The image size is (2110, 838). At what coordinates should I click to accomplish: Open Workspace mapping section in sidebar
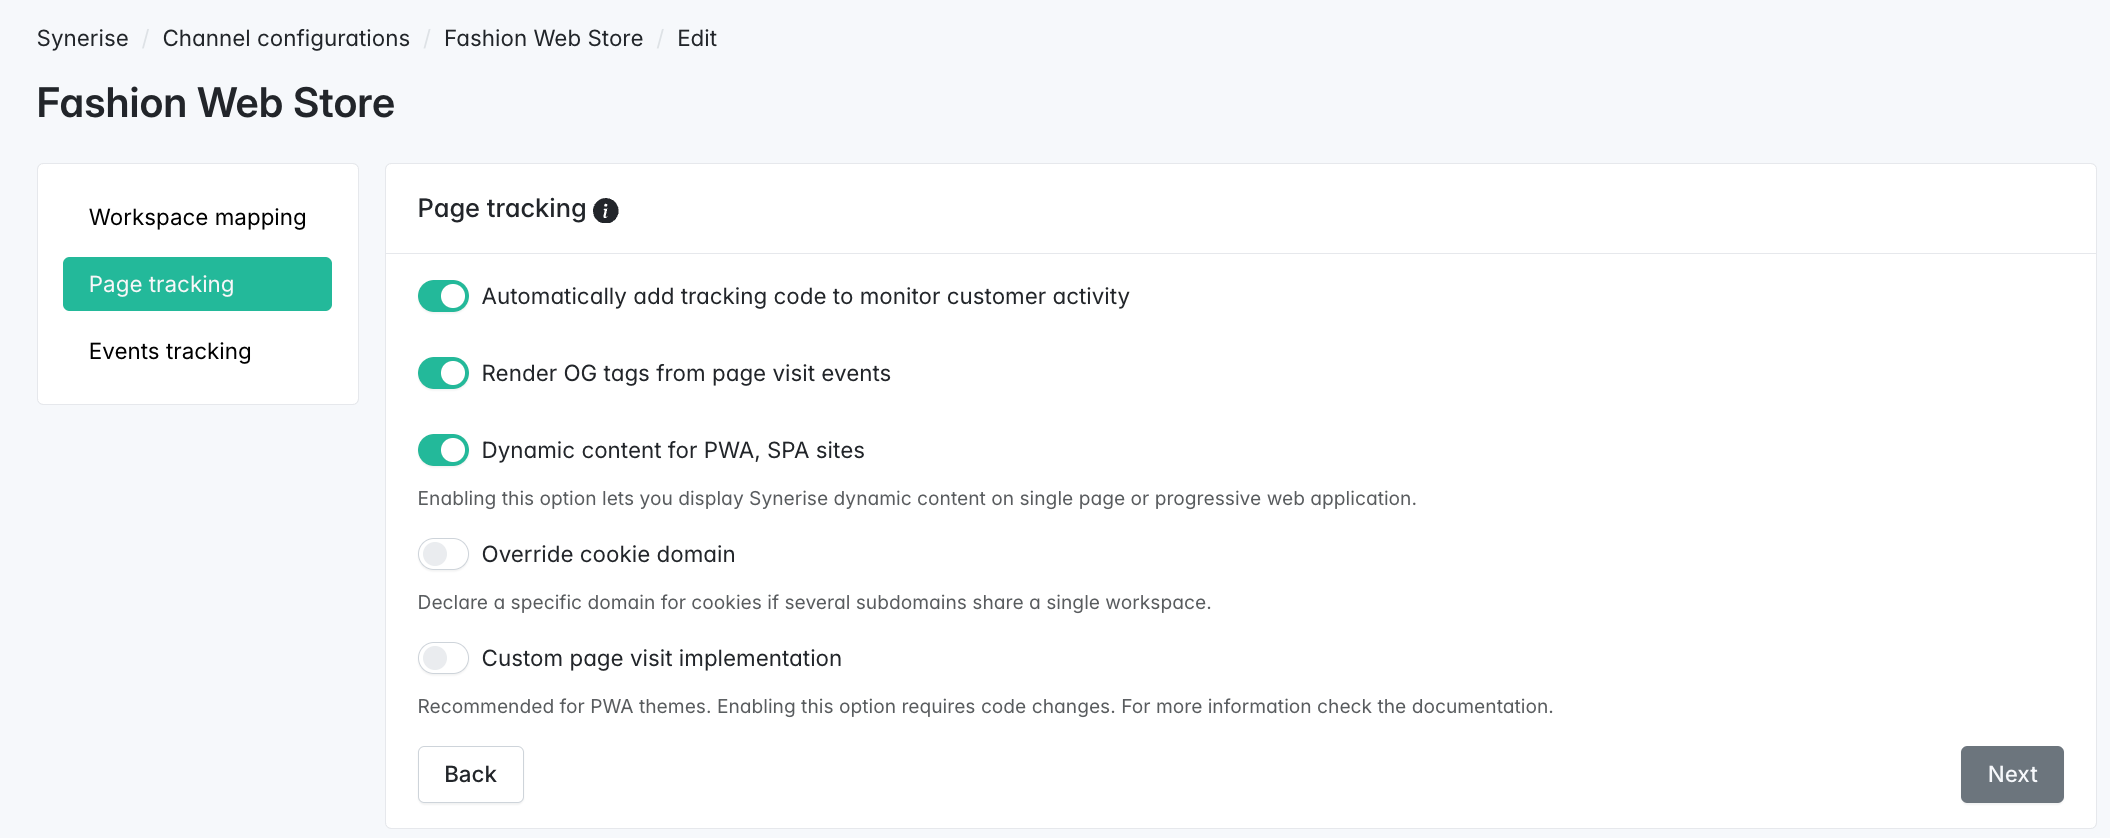(197, 217)
